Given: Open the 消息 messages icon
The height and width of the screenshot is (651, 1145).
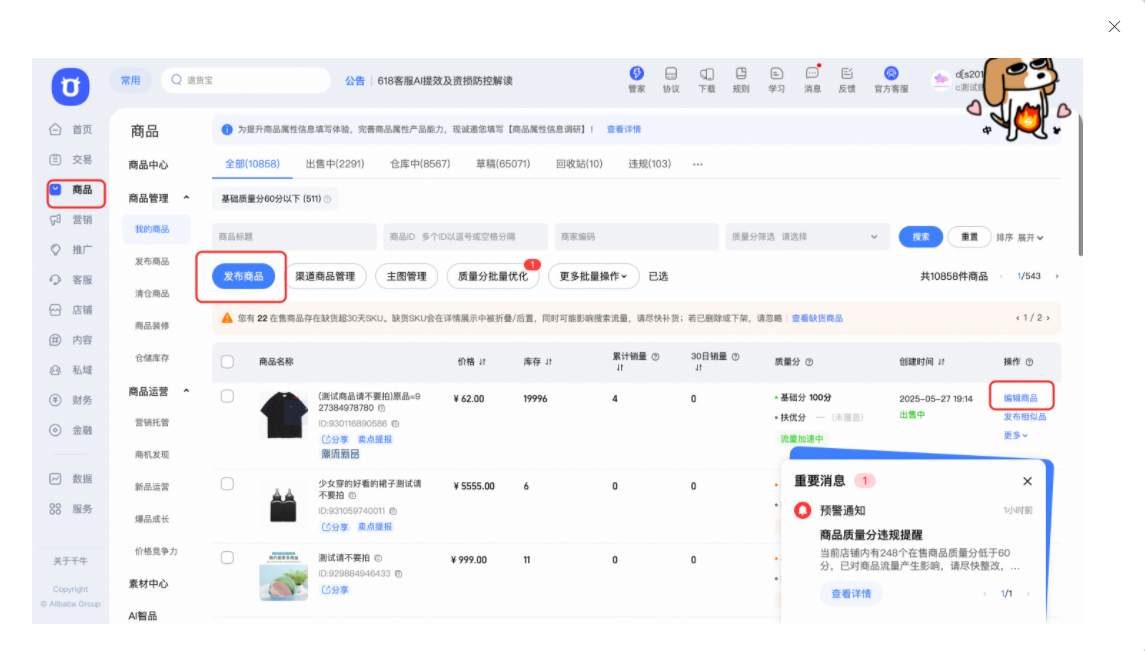Looking at the screenshot, I should coord(812,79).
